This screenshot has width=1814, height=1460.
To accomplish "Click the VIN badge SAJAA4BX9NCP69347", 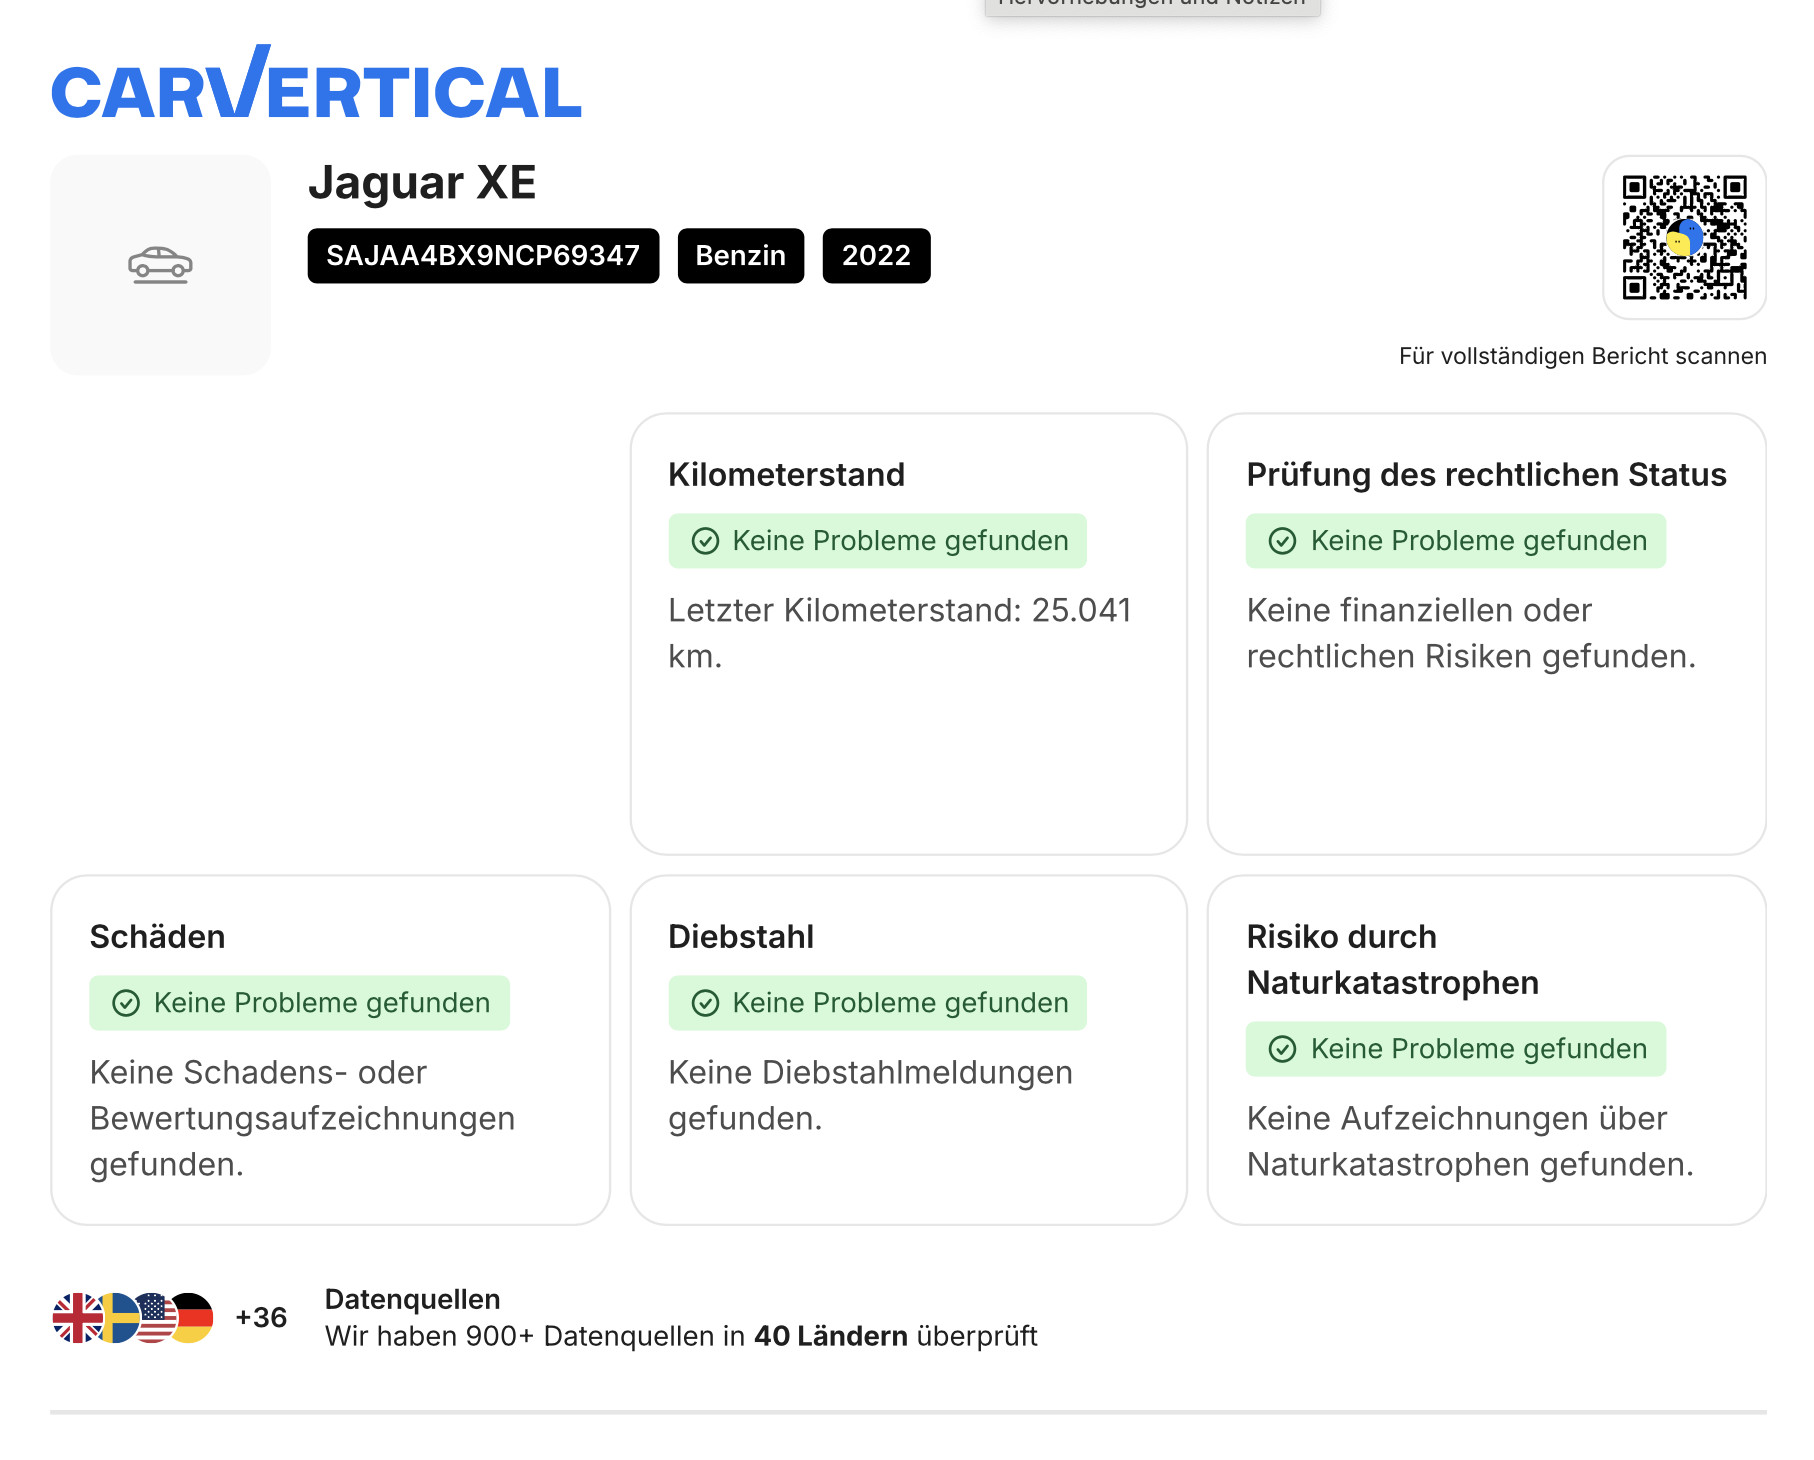I will tap(483, 256).
